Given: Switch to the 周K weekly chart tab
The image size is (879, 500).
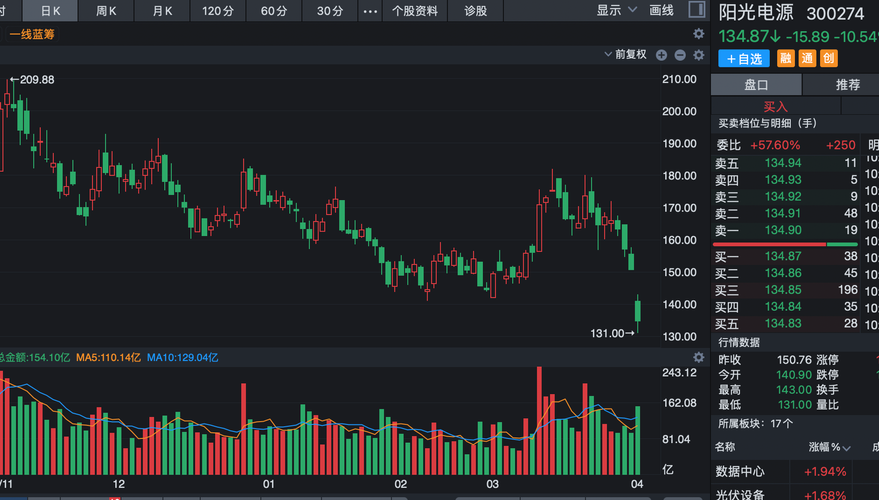Looking at the screenshot, I should (106, 11).
